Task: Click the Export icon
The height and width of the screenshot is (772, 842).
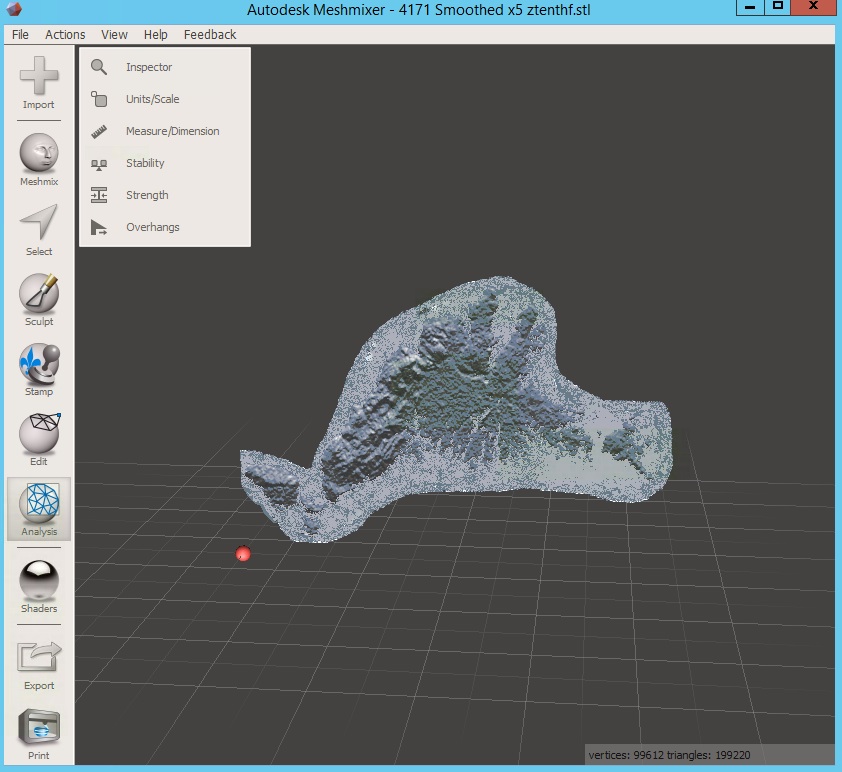Action: tap(39, 657)
